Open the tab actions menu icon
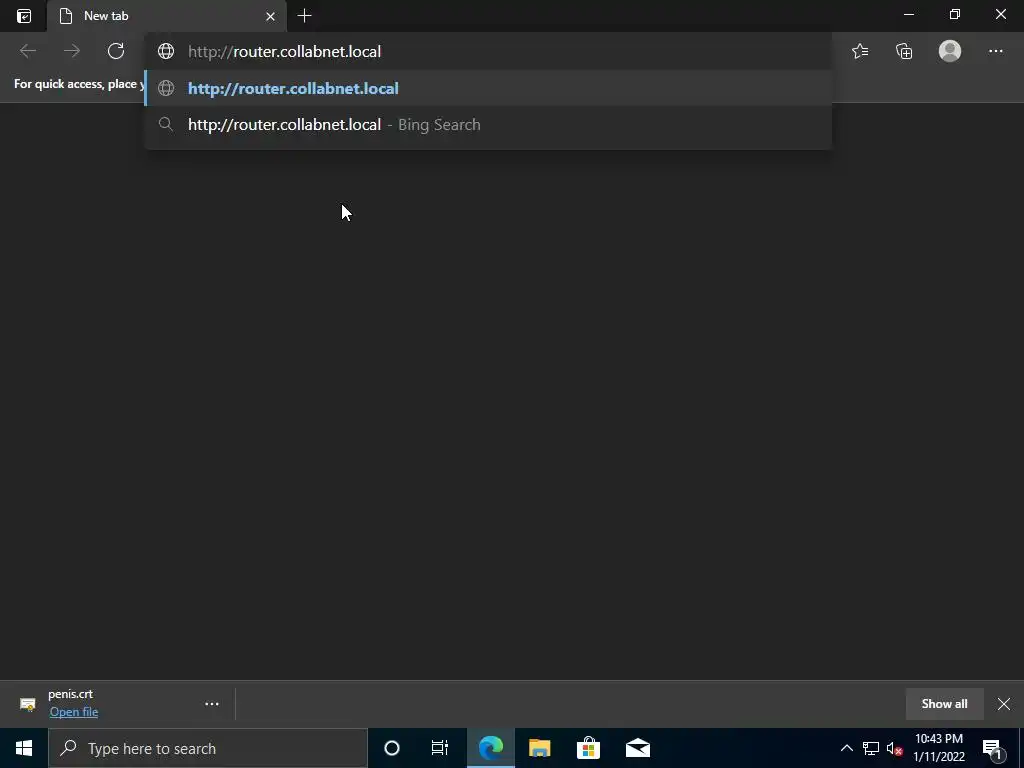Screen dimensions: 1024x768 click(x=24, y=16)
